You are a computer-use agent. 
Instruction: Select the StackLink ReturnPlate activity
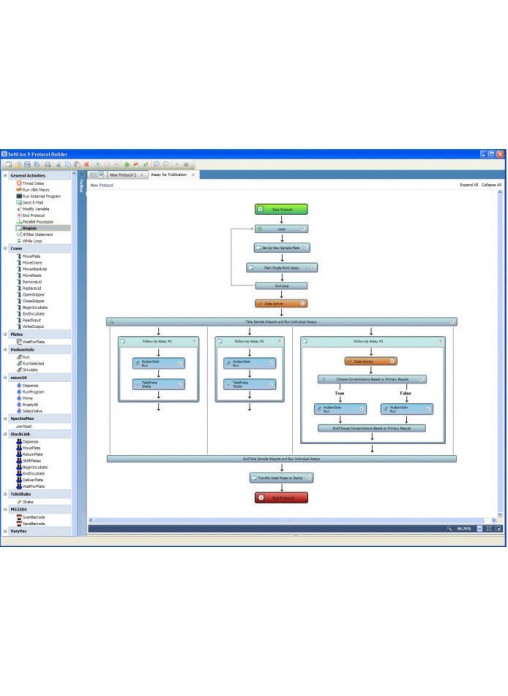click(30, 454)
